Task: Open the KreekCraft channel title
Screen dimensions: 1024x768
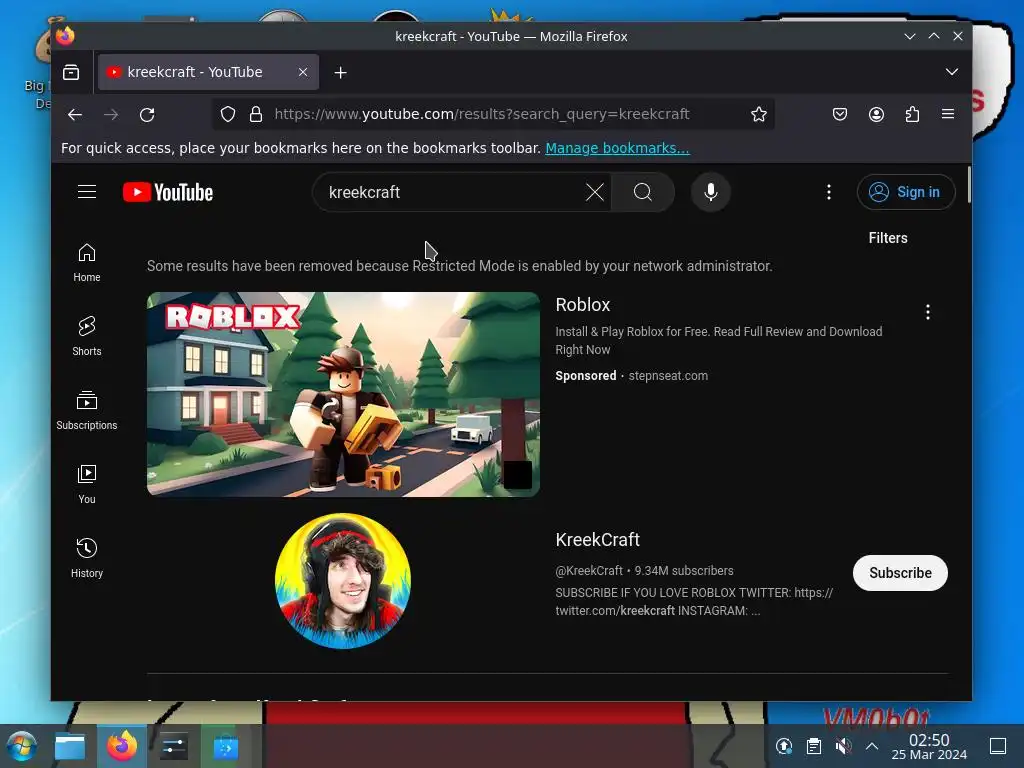Action: 597,539
